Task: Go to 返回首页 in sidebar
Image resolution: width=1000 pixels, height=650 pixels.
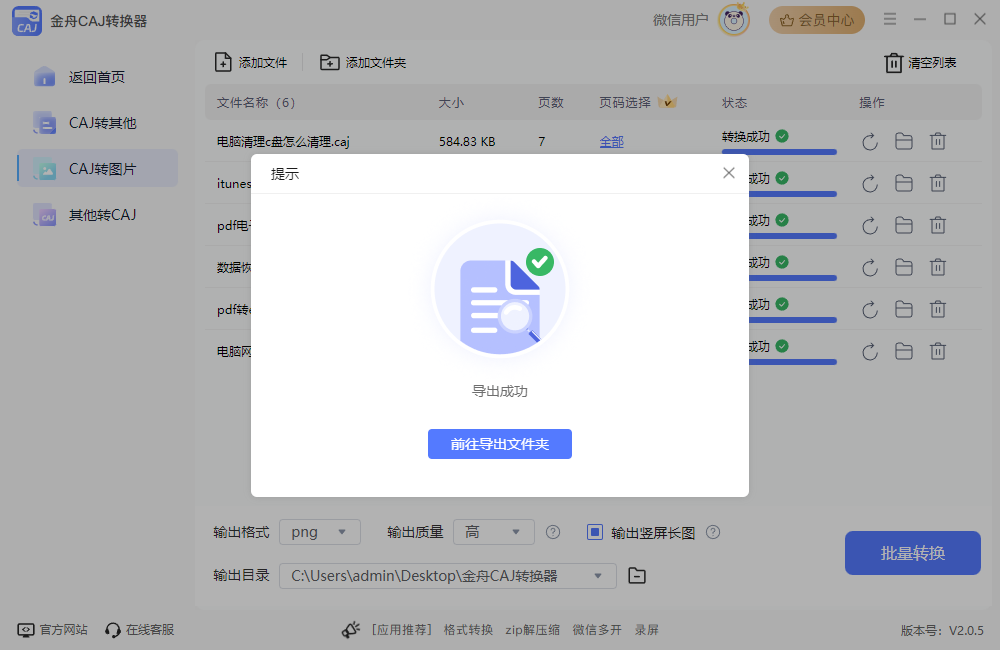Action: [97, 77]
